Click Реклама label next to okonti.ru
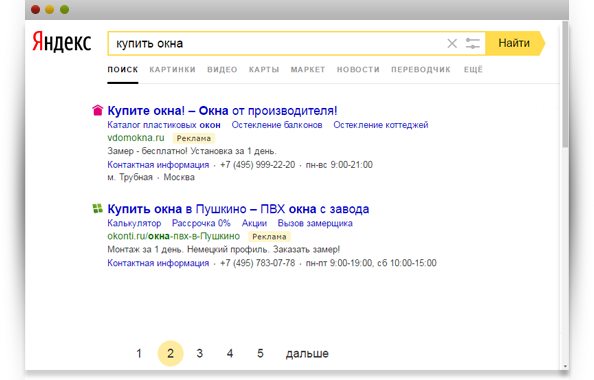Image resolution: width=594 pixels, height=380 pixels. [269, 237]
